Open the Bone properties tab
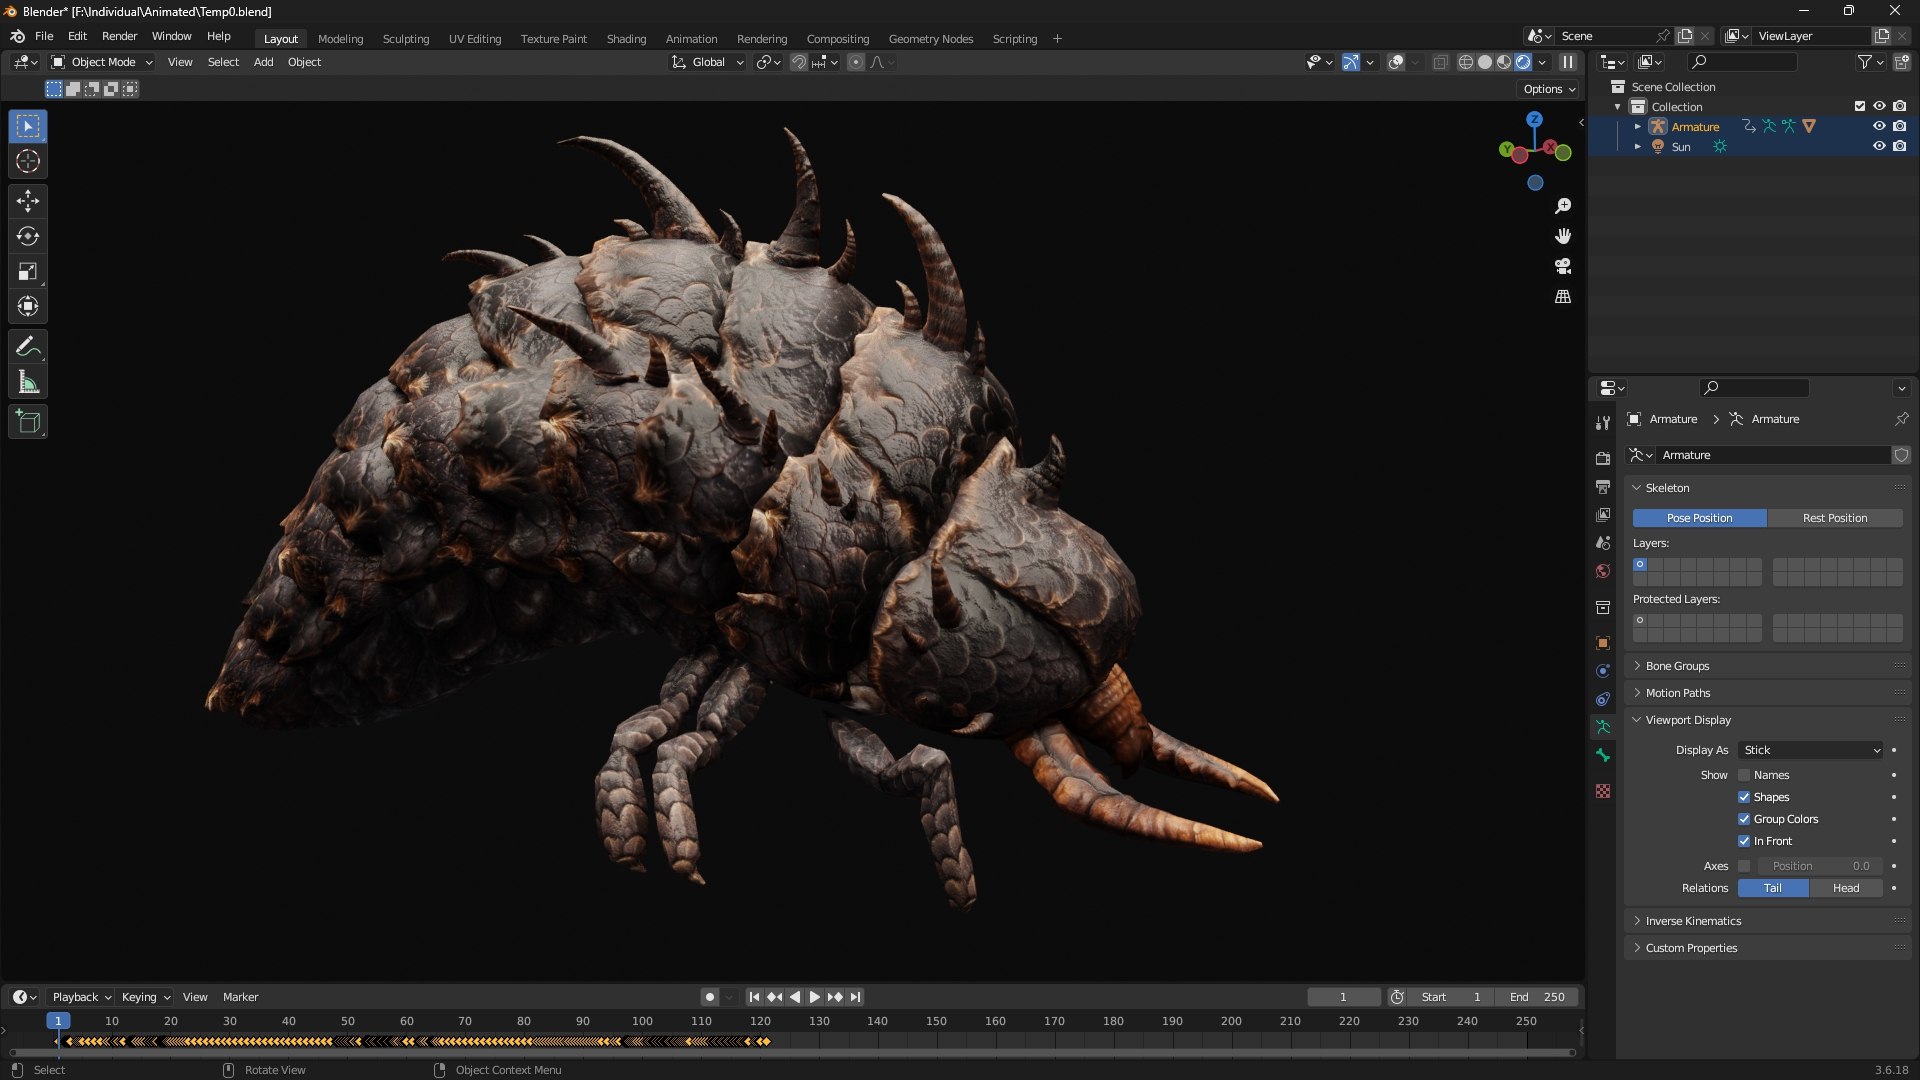The width and height of the screenshot is (1920, 1080). (x=1603, y=755)
